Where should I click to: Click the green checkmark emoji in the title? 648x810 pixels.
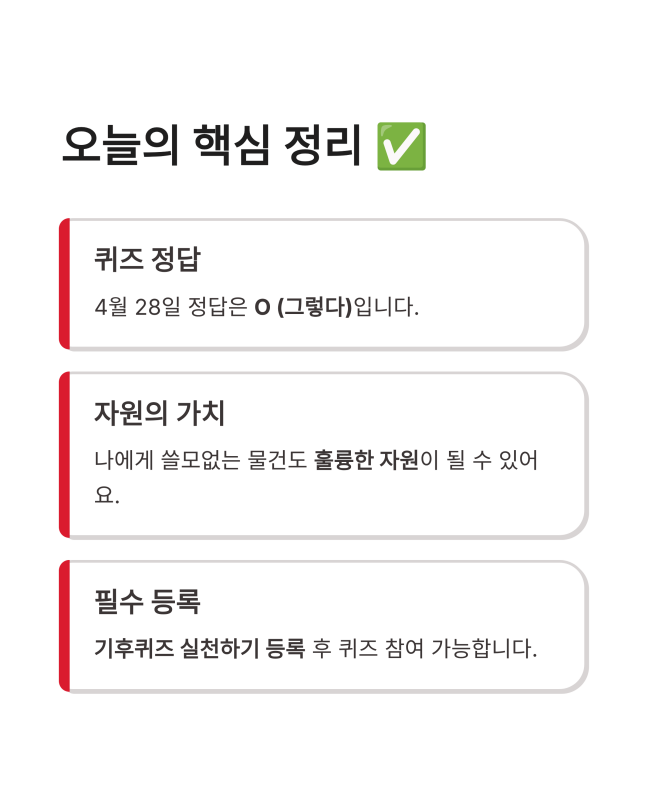pos(402,146)
